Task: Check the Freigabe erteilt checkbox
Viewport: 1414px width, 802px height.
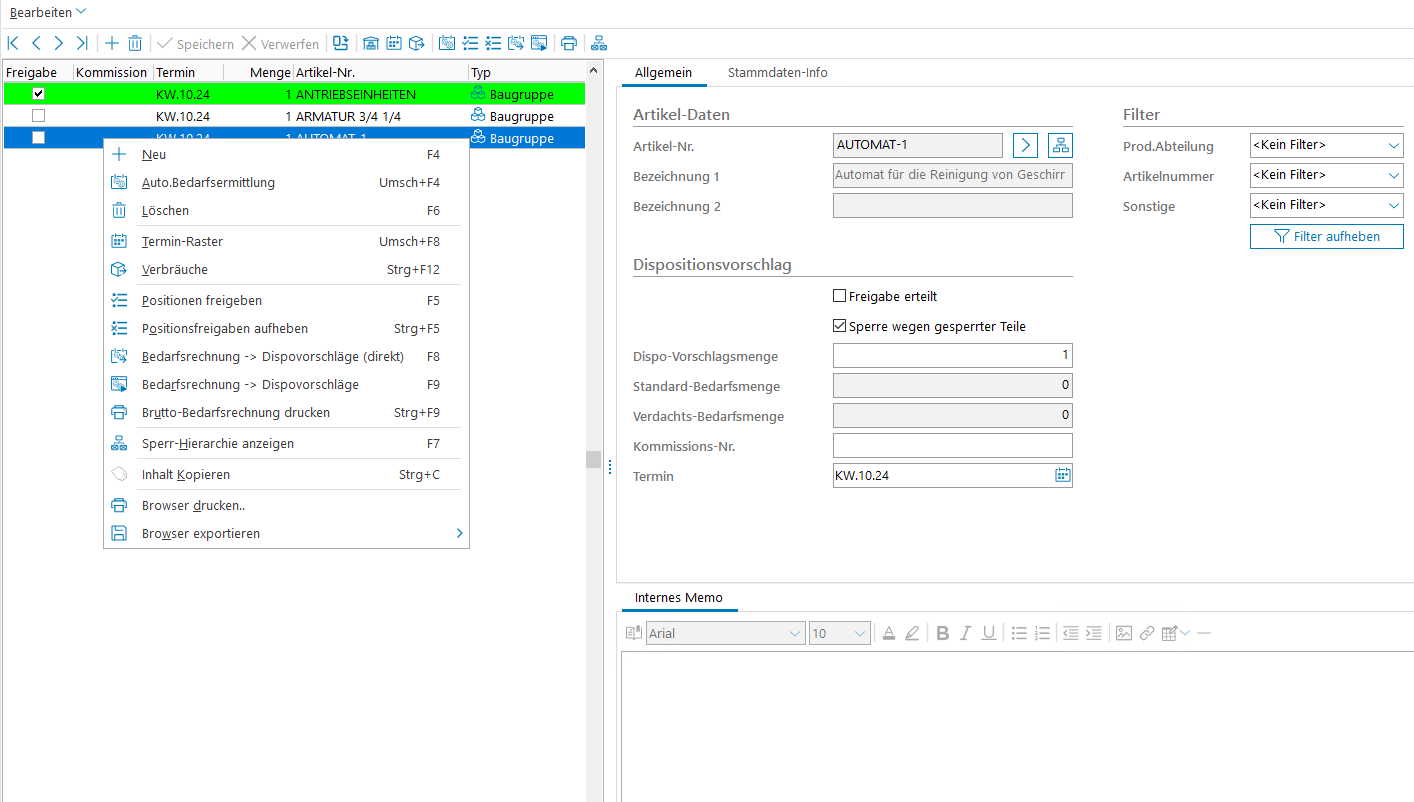Action: pyautogui.click(x=840, y=296)
